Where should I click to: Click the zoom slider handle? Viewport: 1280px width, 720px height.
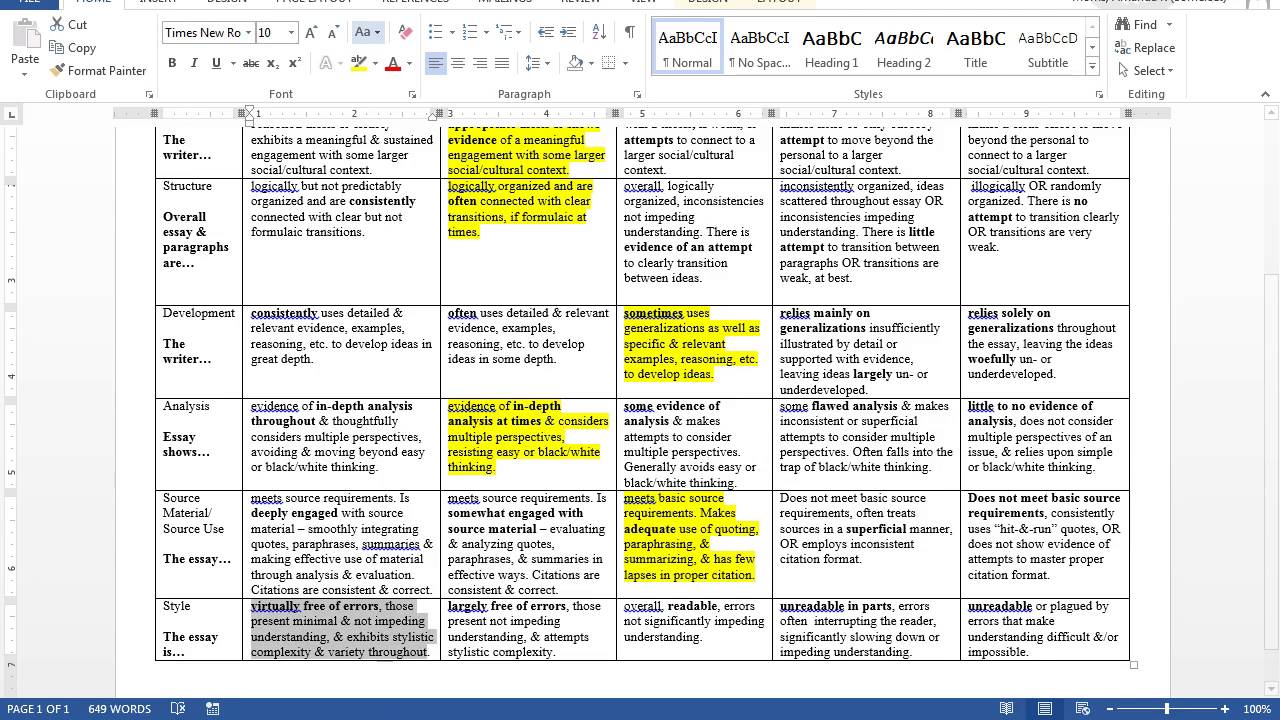pyautogui.click(x=1166, y=709)
